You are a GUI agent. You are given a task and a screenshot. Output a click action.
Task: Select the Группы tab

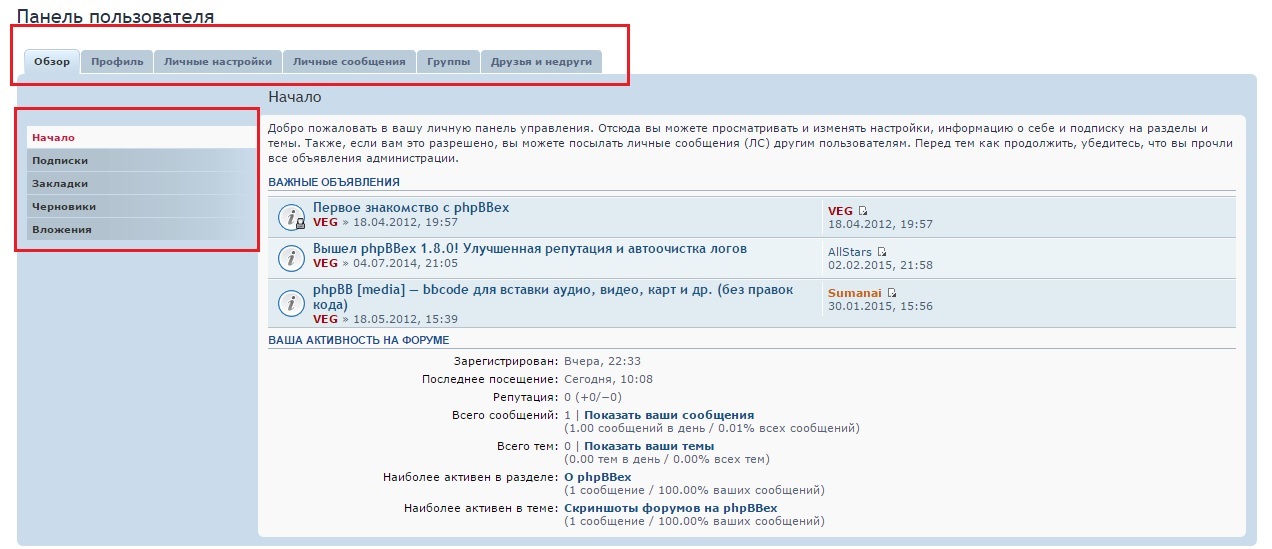pos(448,62)
